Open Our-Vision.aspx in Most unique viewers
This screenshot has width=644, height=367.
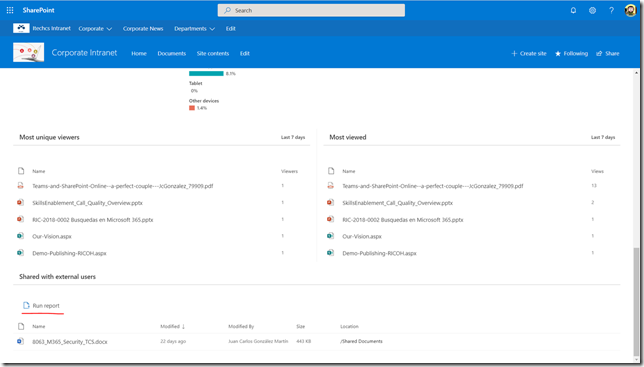tap(52, 236)
